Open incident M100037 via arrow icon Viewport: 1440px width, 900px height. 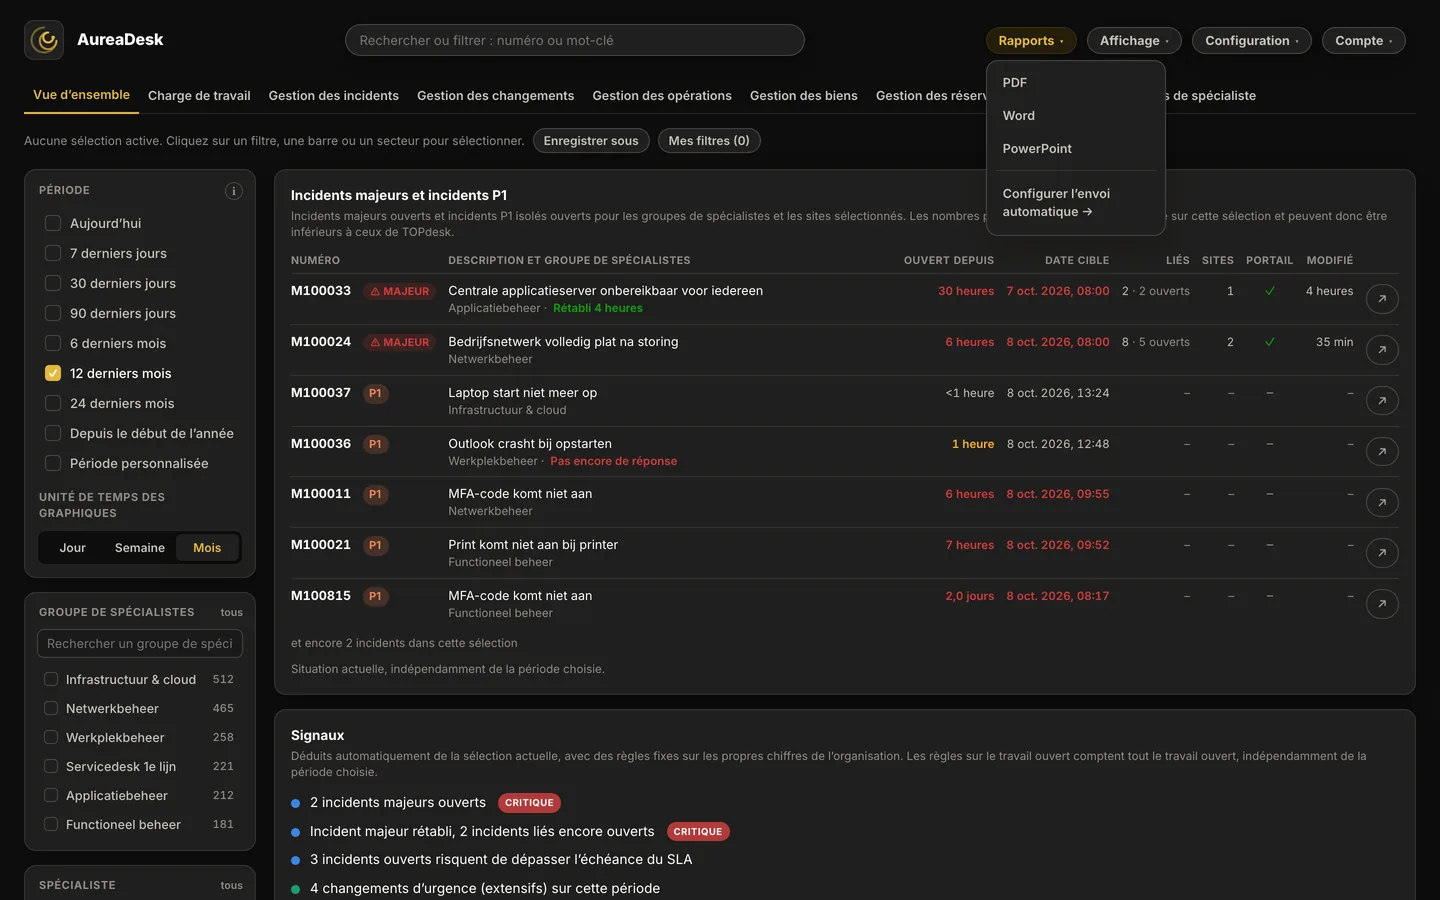(1382, 401)
